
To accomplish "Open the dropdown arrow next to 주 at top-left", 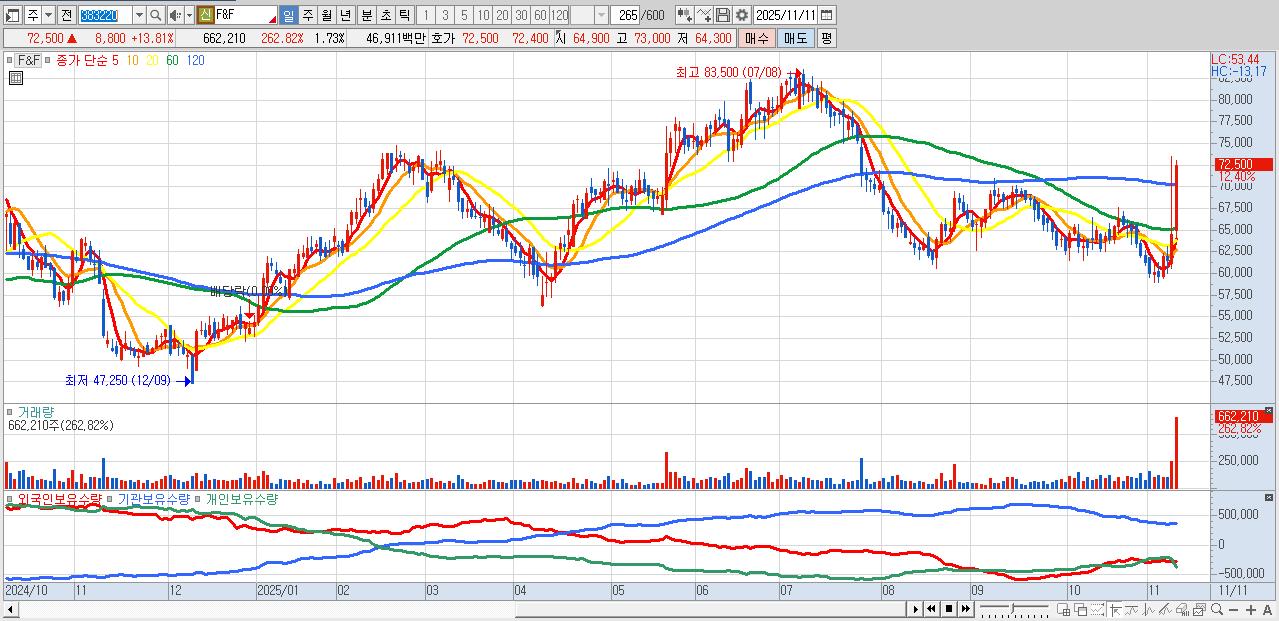I will [x=48, y=15].
